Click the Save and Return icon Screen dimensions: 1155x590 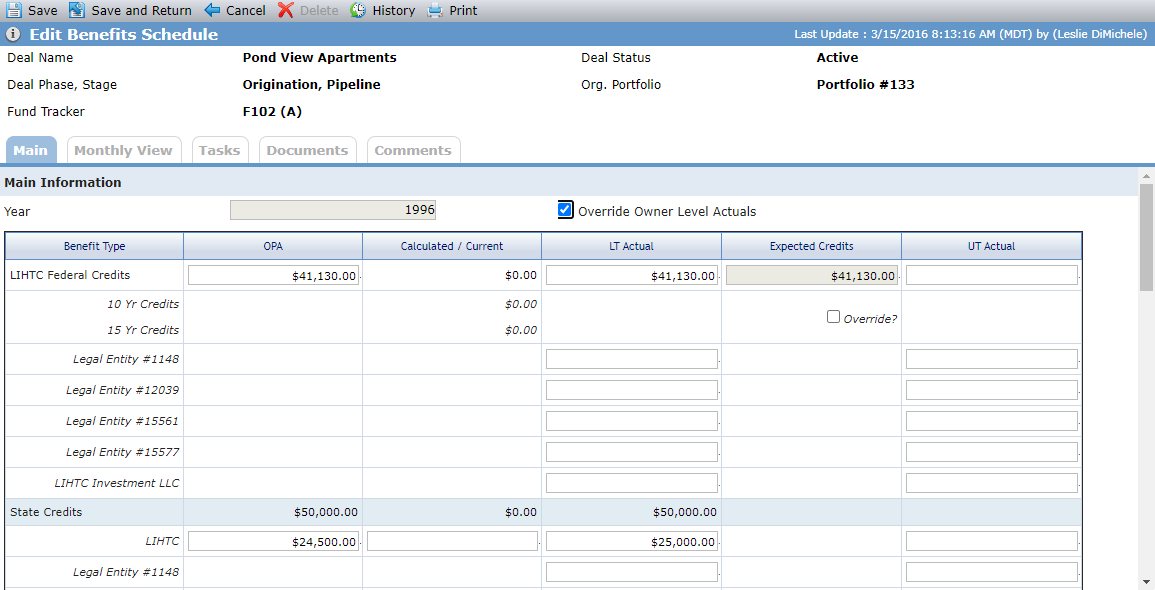[x=77, y=10]
